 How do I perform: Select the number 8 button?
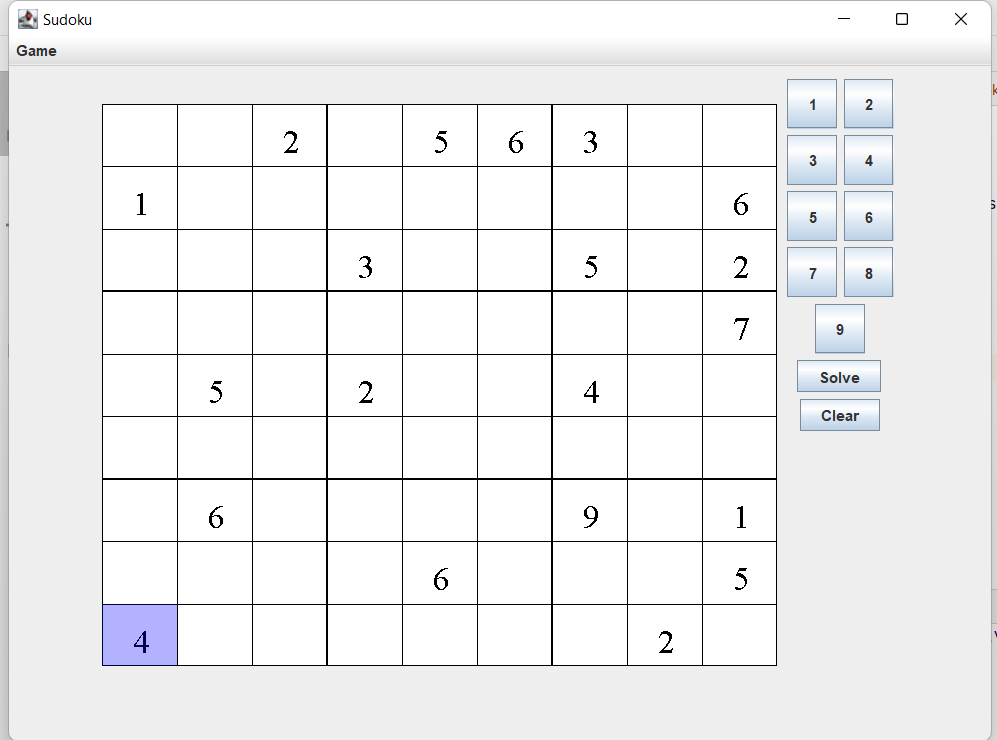tap(868, 271)
